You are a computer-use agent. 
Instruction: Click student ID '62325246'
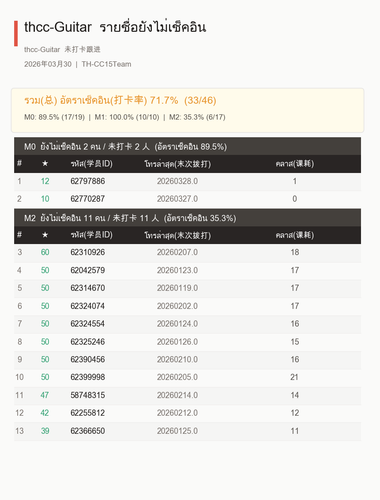88,342
